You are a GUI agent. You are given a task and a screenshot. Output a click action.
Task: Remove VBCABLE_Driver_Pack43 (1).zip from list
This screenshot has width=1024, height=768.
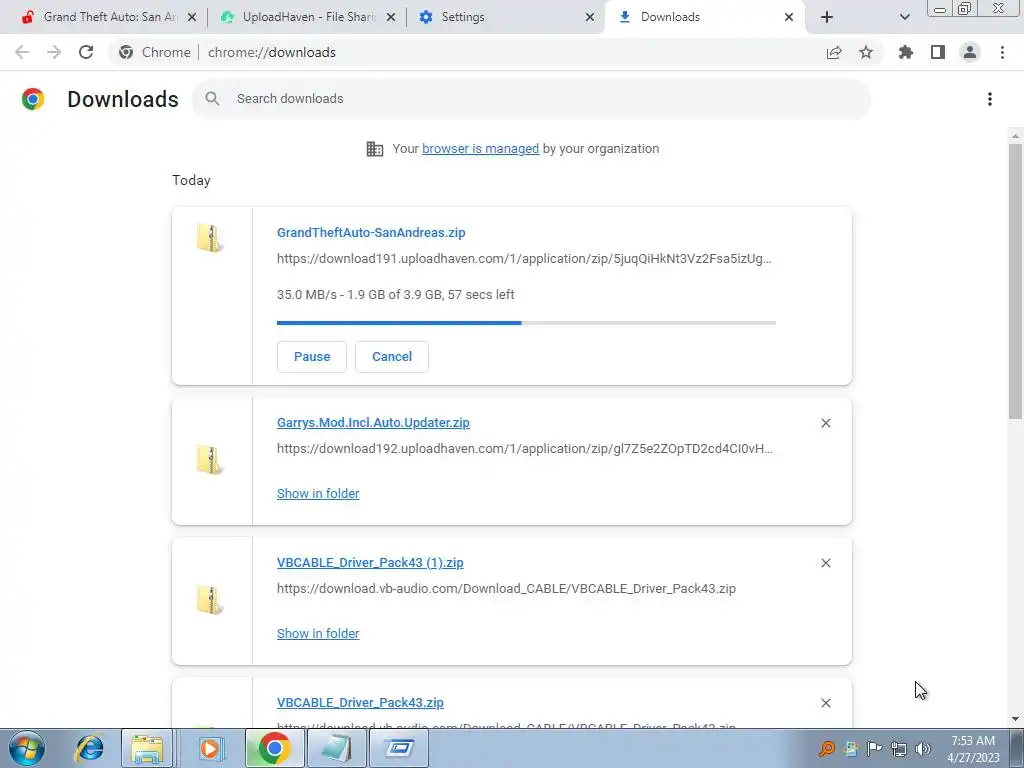point(825,563)
